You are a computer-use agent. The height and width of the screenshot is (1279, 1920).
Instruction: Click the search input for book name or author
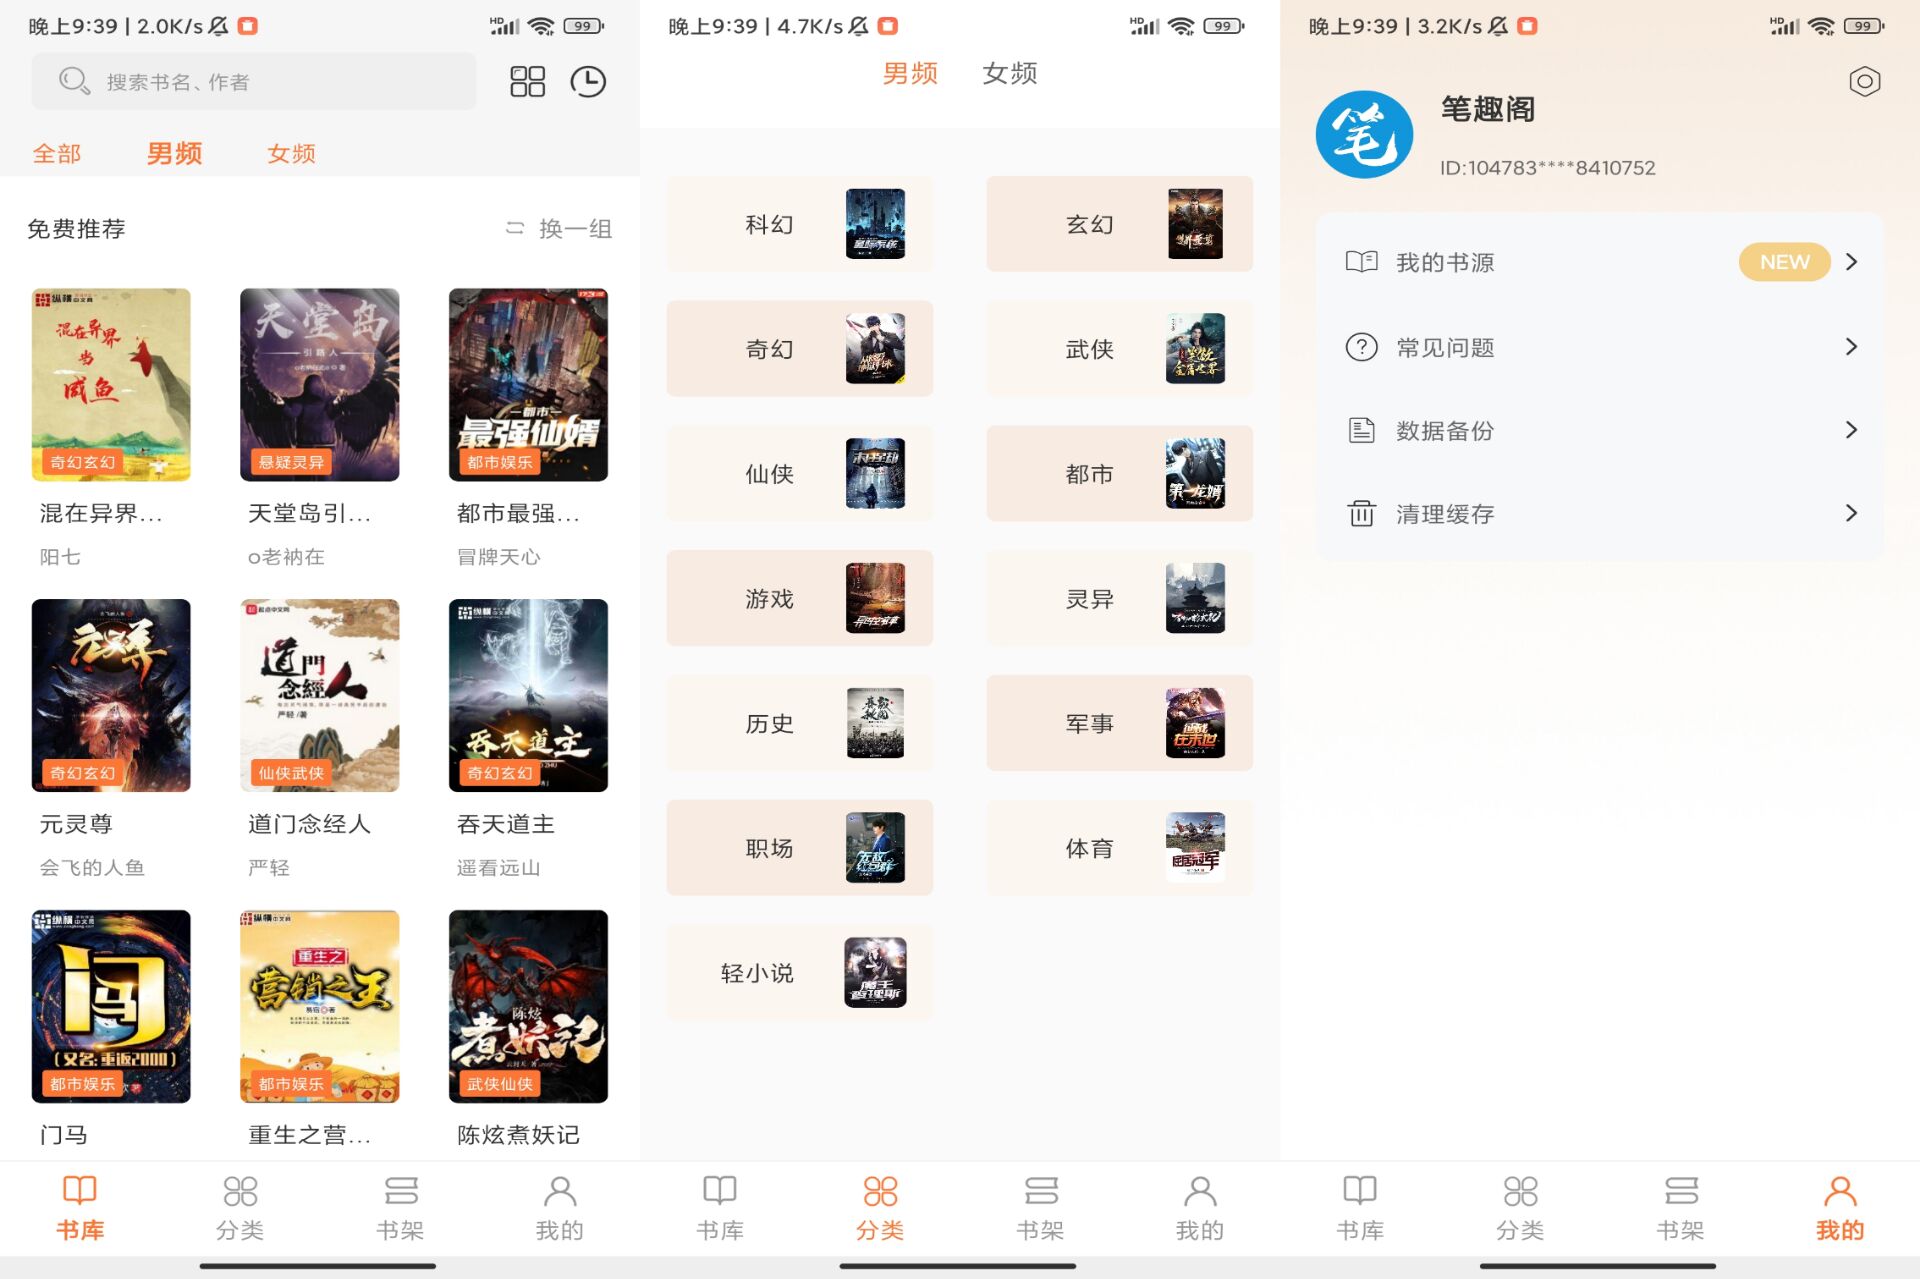coord(253,81)
